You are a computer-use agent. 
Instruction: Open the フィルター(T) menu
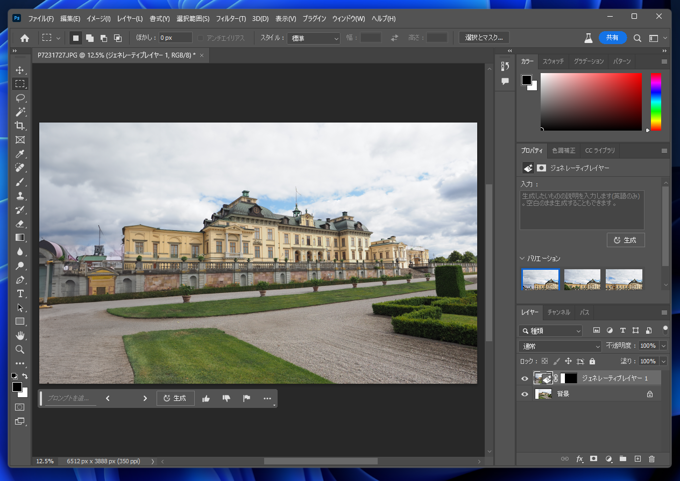(230, 18)
